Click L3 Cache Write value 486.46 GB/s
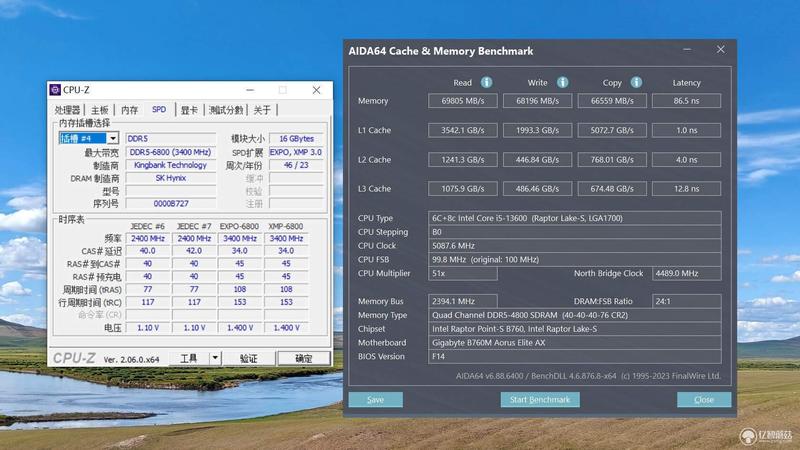Viewport: 800px width, 450px height. pyautogui.click(x=537, y=189)
